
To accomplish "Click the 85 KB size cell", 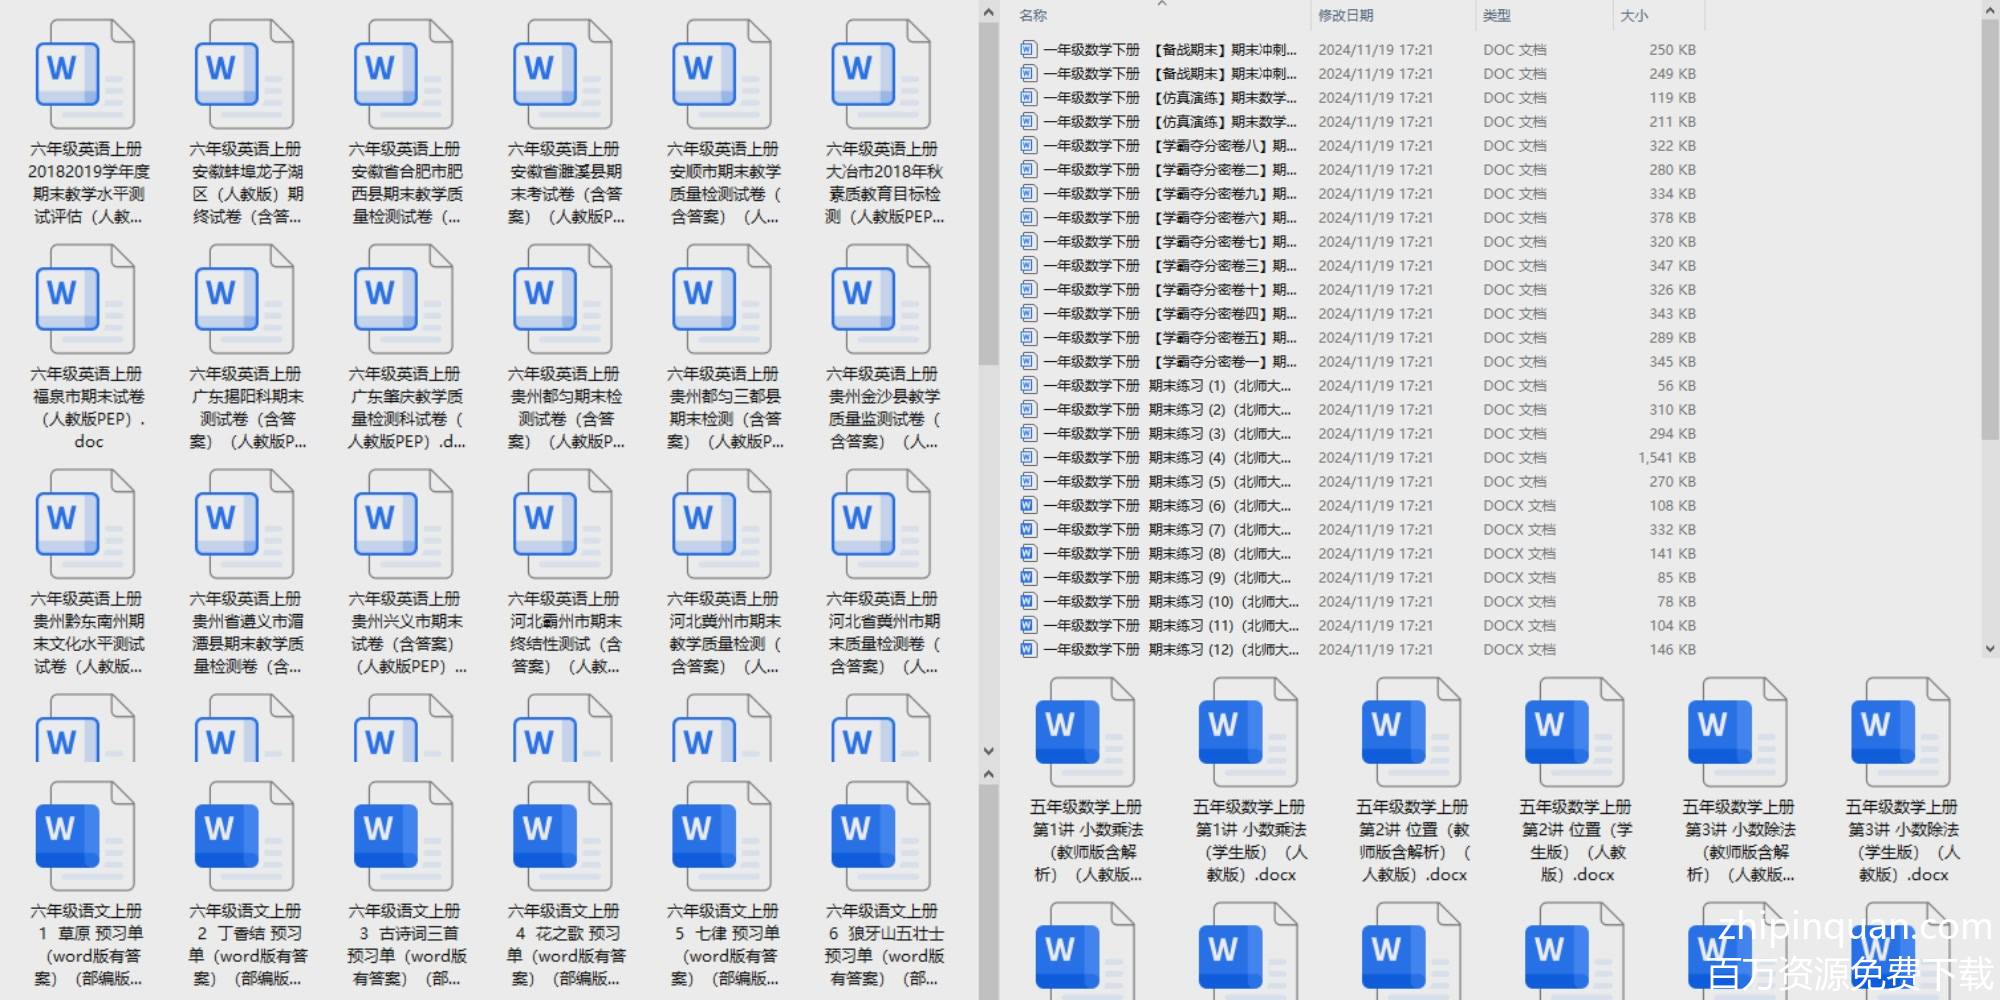I will coord(1676,577).
